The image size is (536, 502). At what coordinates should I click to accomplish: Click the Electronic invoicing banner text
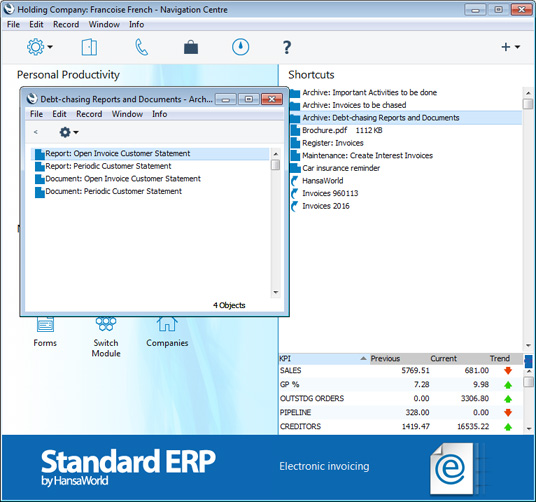pos(324,466)
